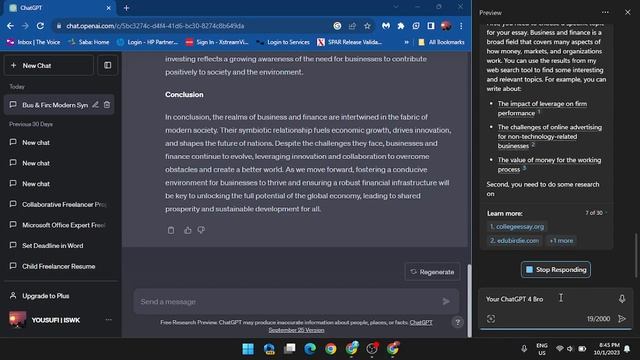640x360 pixels.
Task: Open Google Chrome from taskbar
Action: tap(331, 349)
